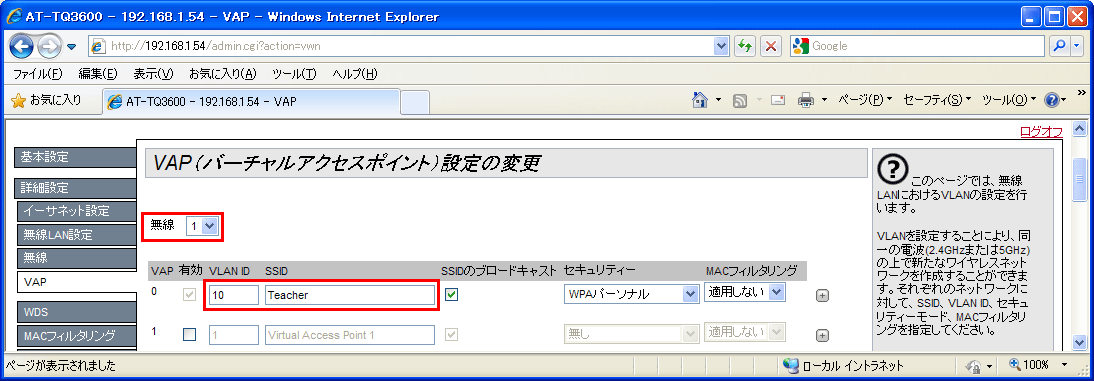
Task: Click the red Stop loading icon
Action: coord(770,46)
